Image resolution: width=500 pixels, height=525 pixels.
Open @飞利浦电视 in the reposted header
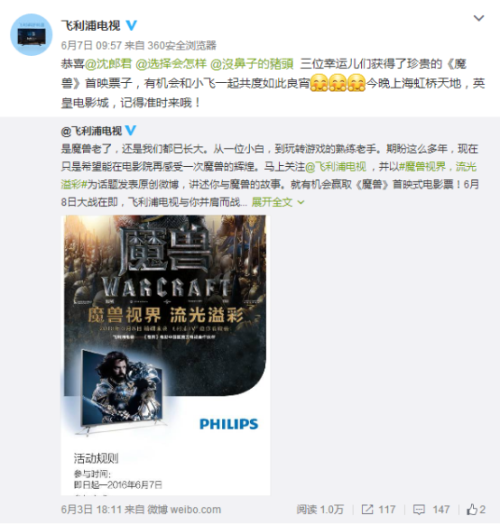coord(91,131)
